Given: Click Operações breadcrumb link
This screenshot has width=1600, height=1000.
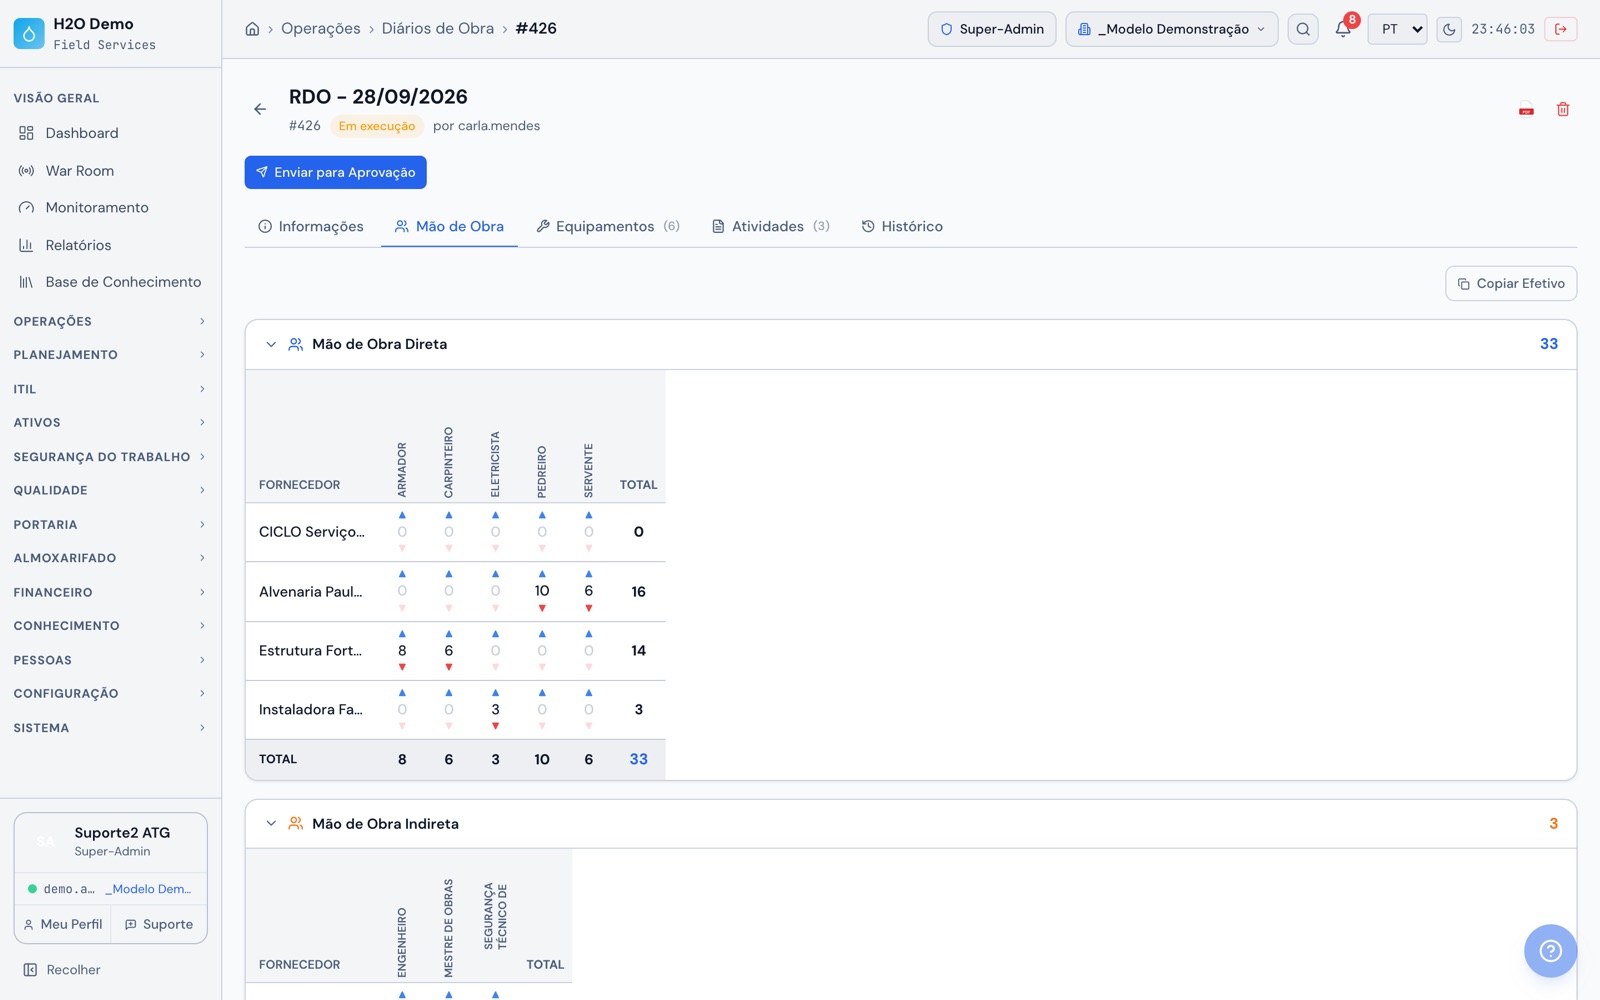Looking at the screenshot, I should pyautogui.click(x=321, y=29).
